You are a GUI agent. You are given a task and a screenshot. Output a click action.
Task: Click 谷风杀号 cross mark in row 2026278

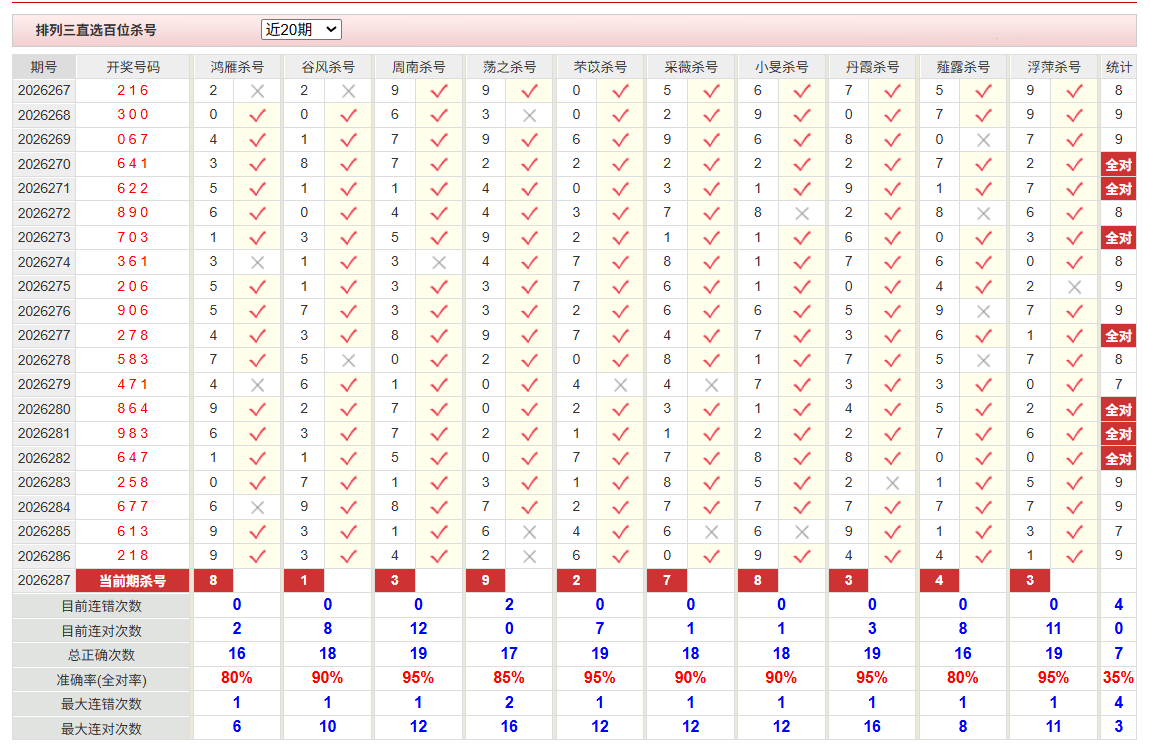tap(348, 360)
